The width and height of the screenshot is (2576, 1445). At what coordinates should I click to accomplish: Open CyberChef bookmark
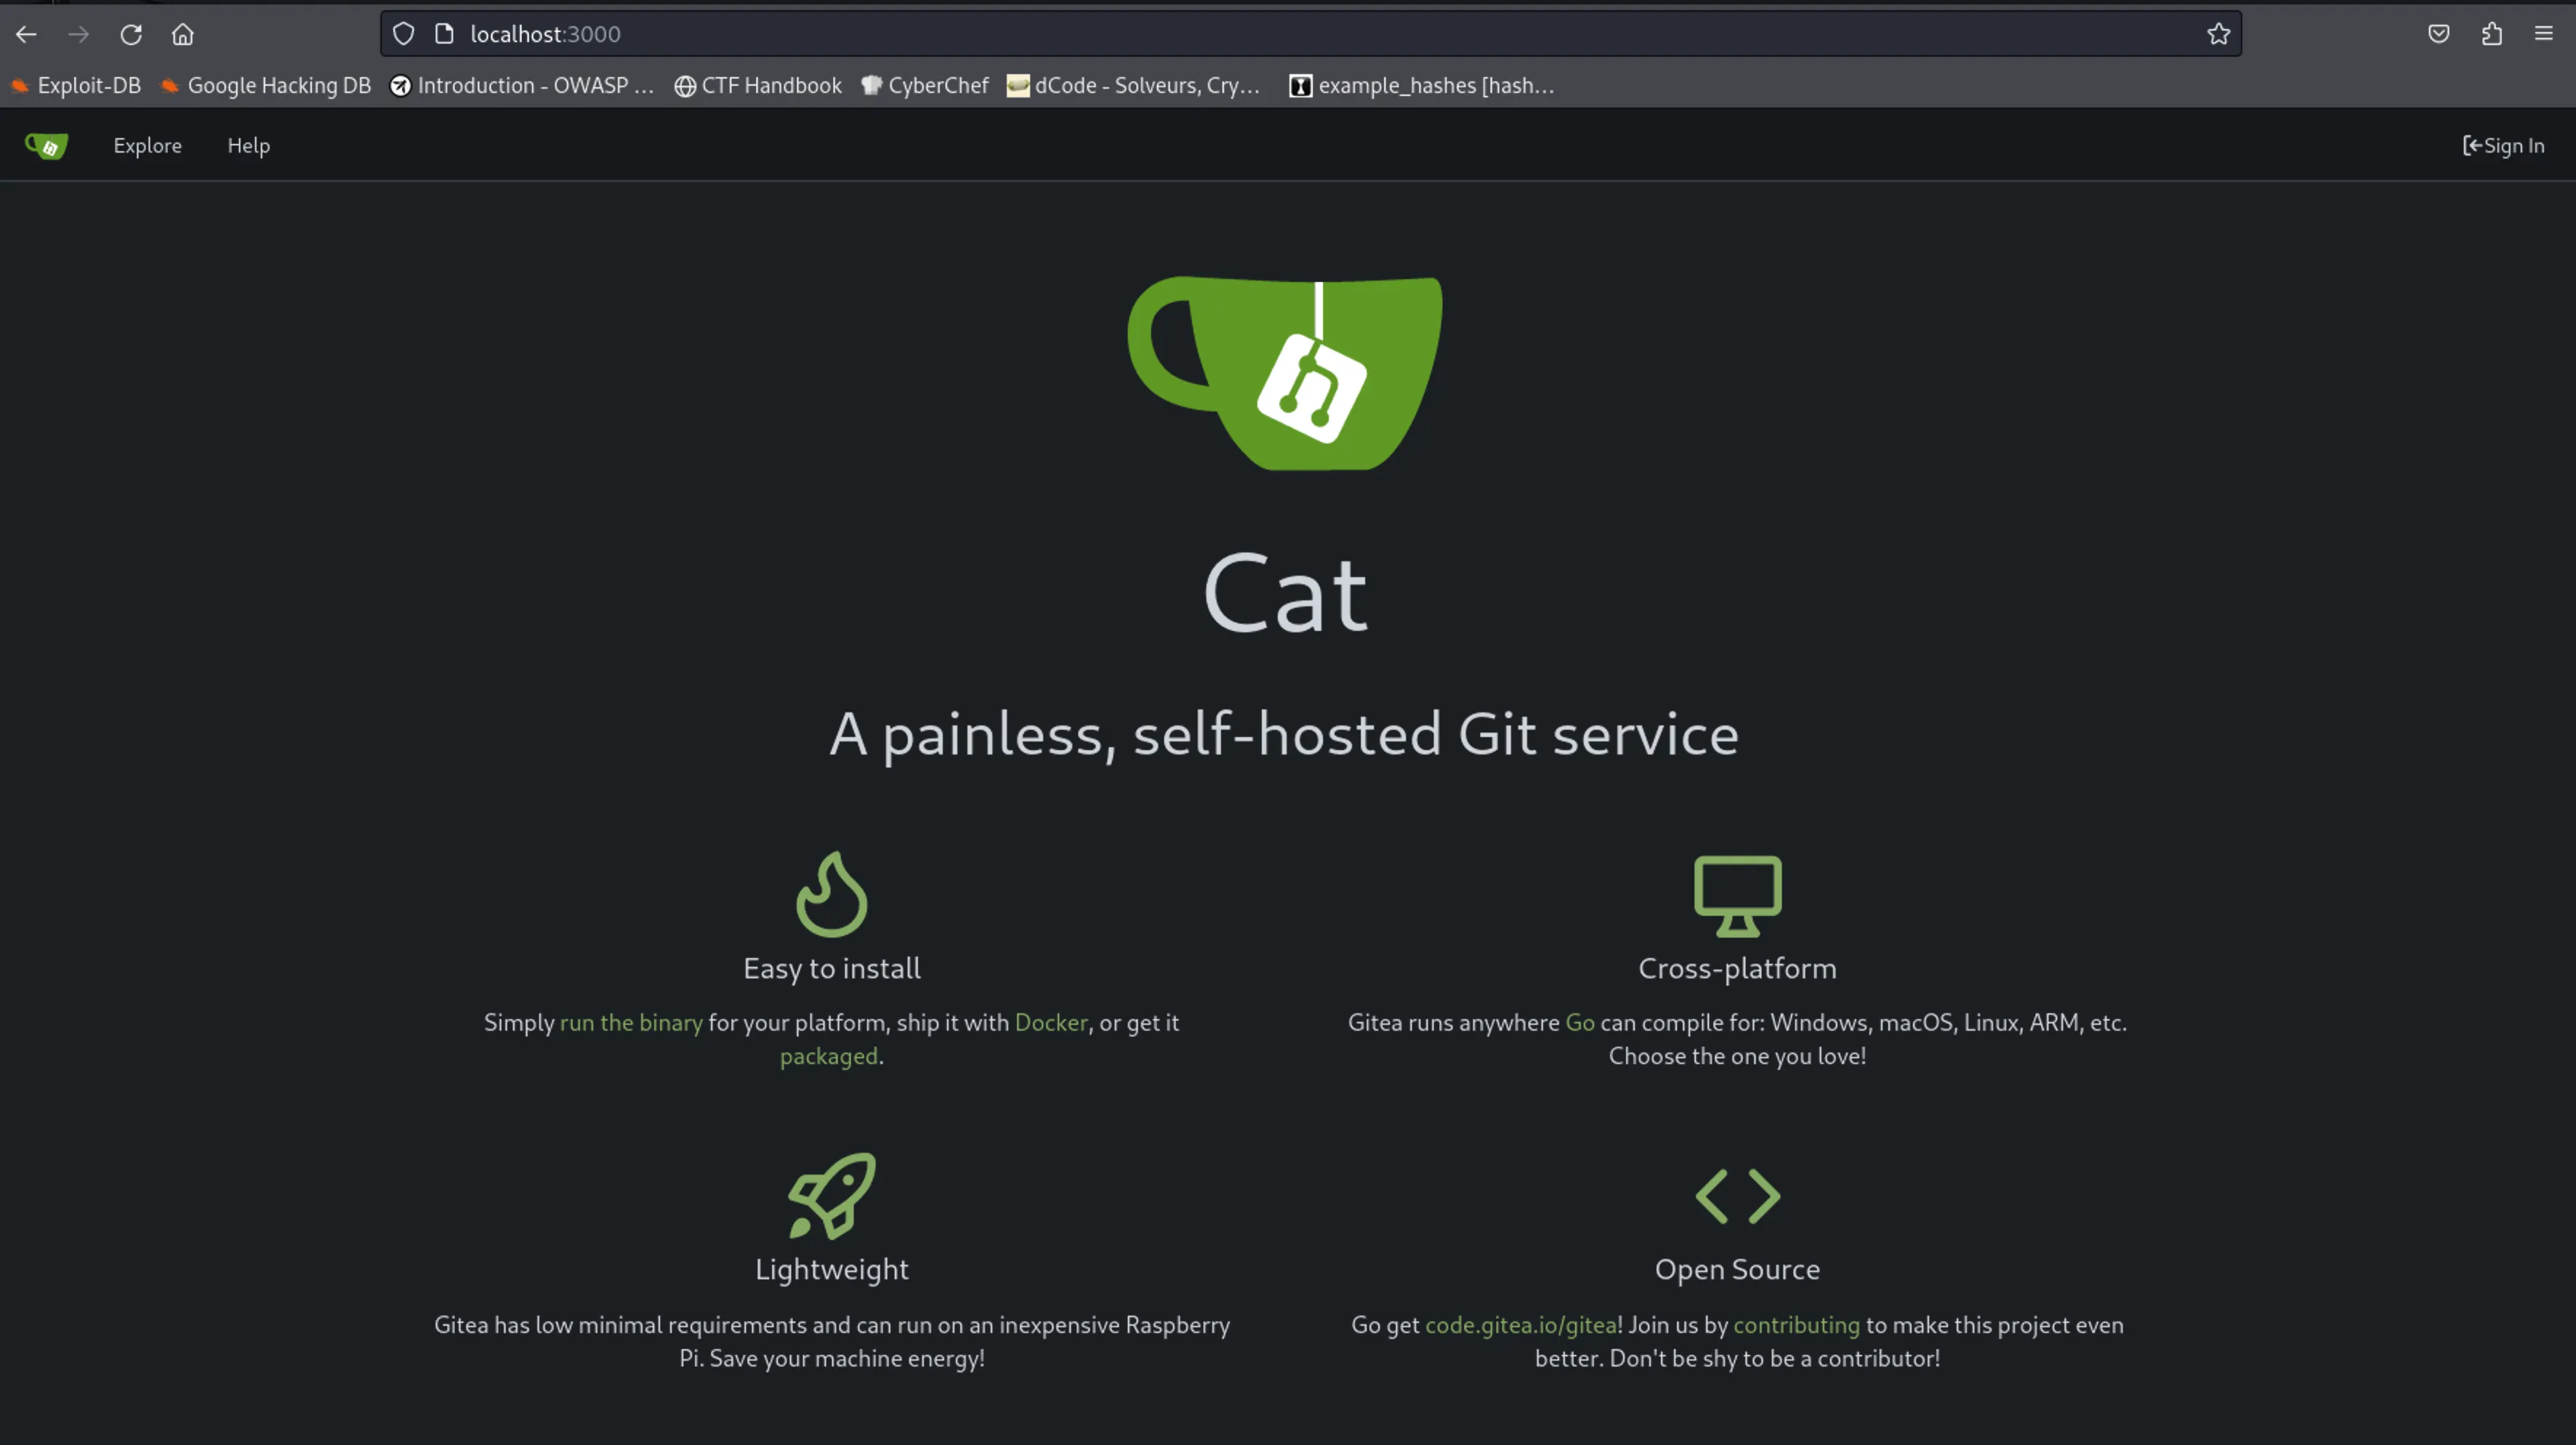tap(925, 86)
